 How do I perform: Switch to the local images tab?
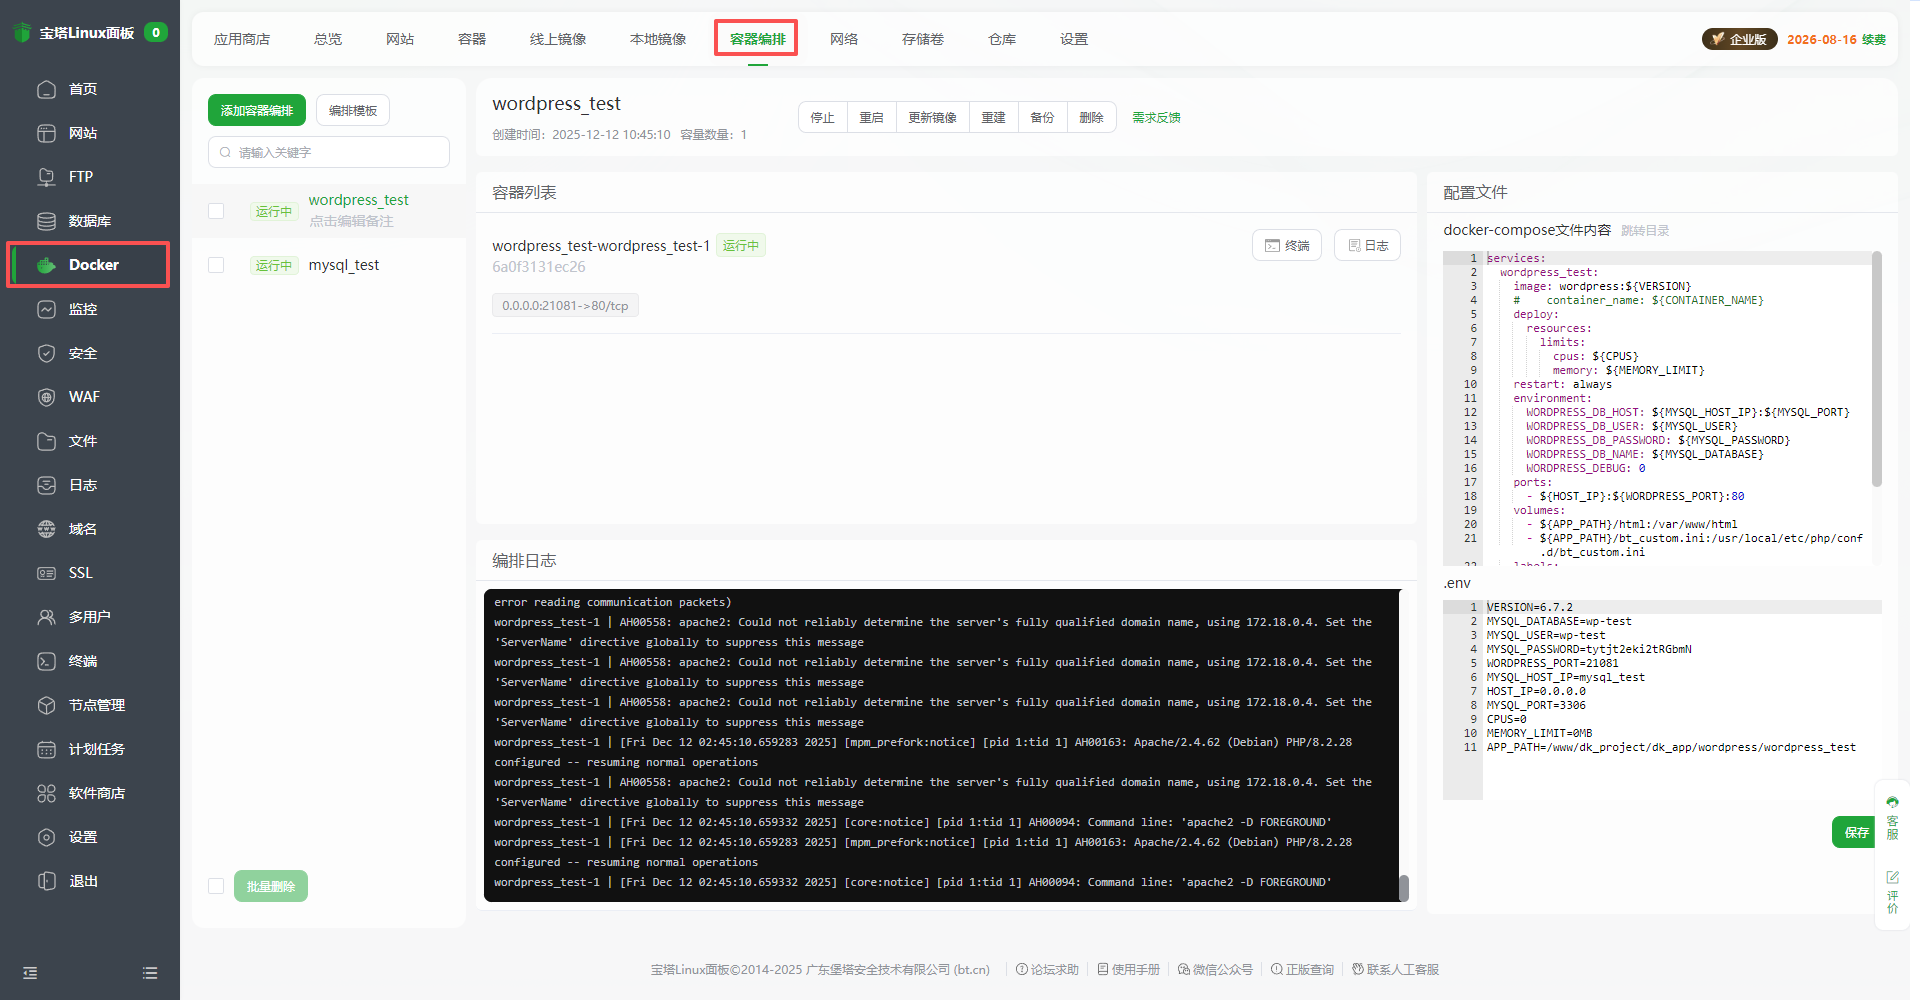[x=658, y=39]
